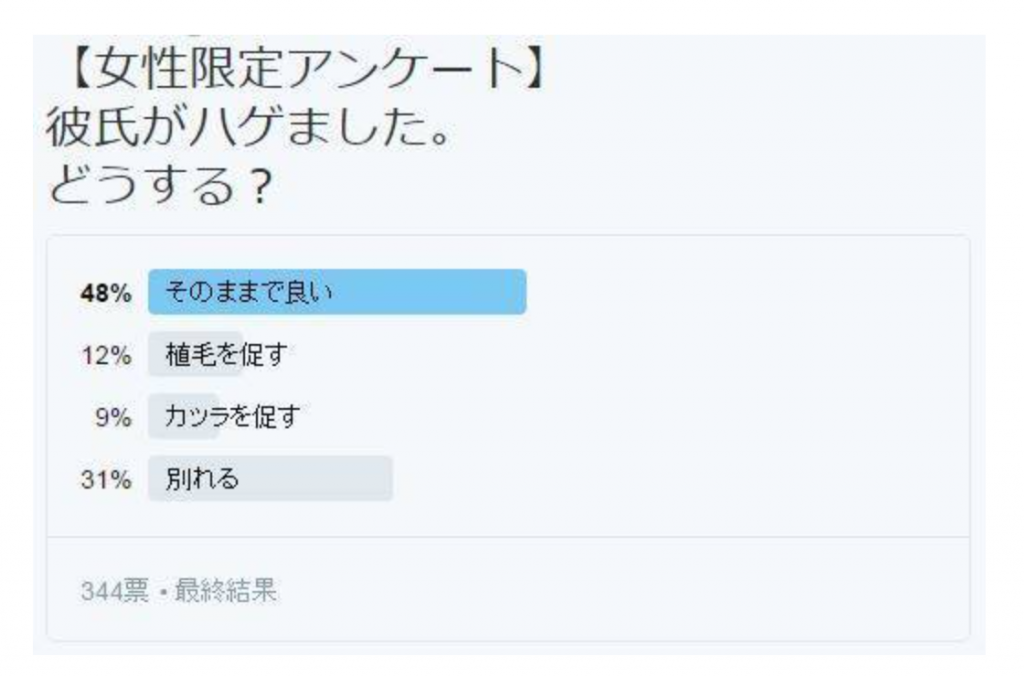Click the 植毛を促す poll option
The height and width of the screenshot is (677, 1024).
tap(226, 354)
